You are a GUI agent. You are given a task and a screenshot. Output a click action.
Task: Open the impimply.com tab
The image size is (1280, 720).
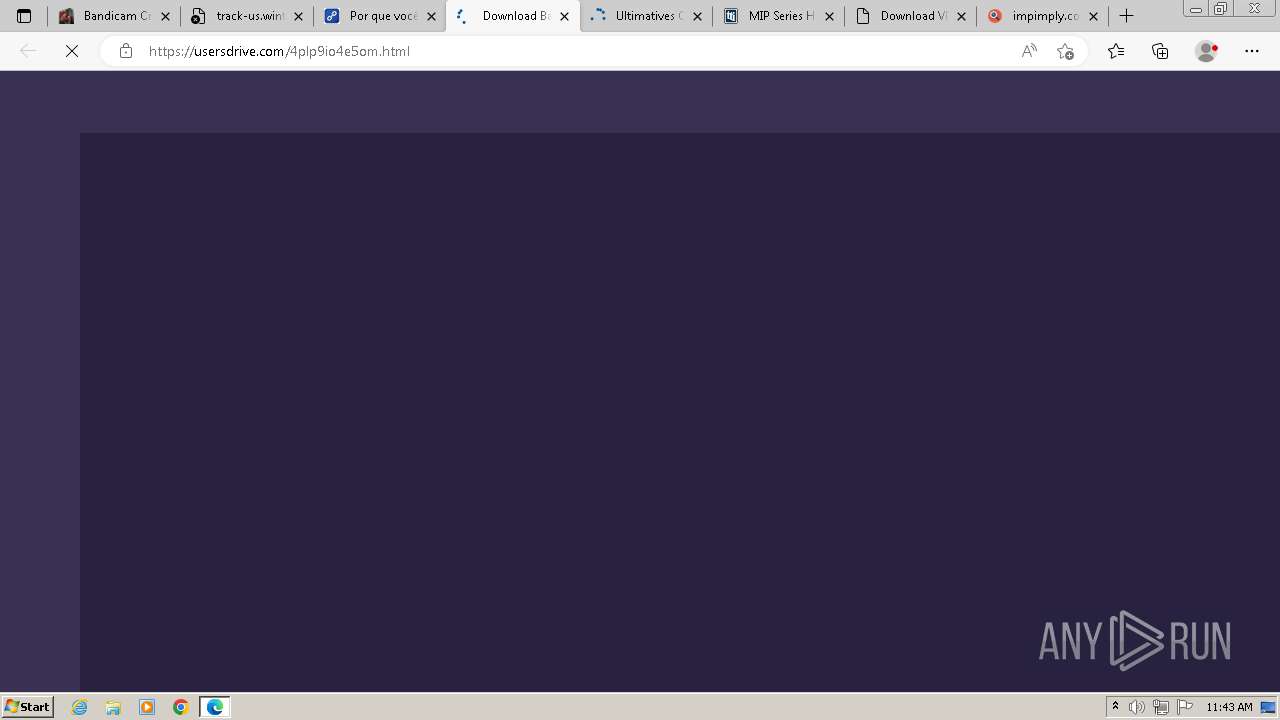1043,16
